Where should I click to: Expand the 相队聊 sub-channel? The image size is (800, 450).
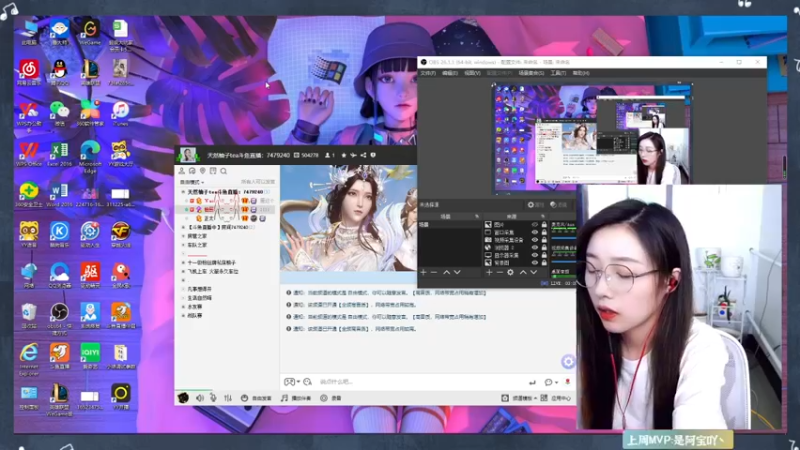pos(183,316)
